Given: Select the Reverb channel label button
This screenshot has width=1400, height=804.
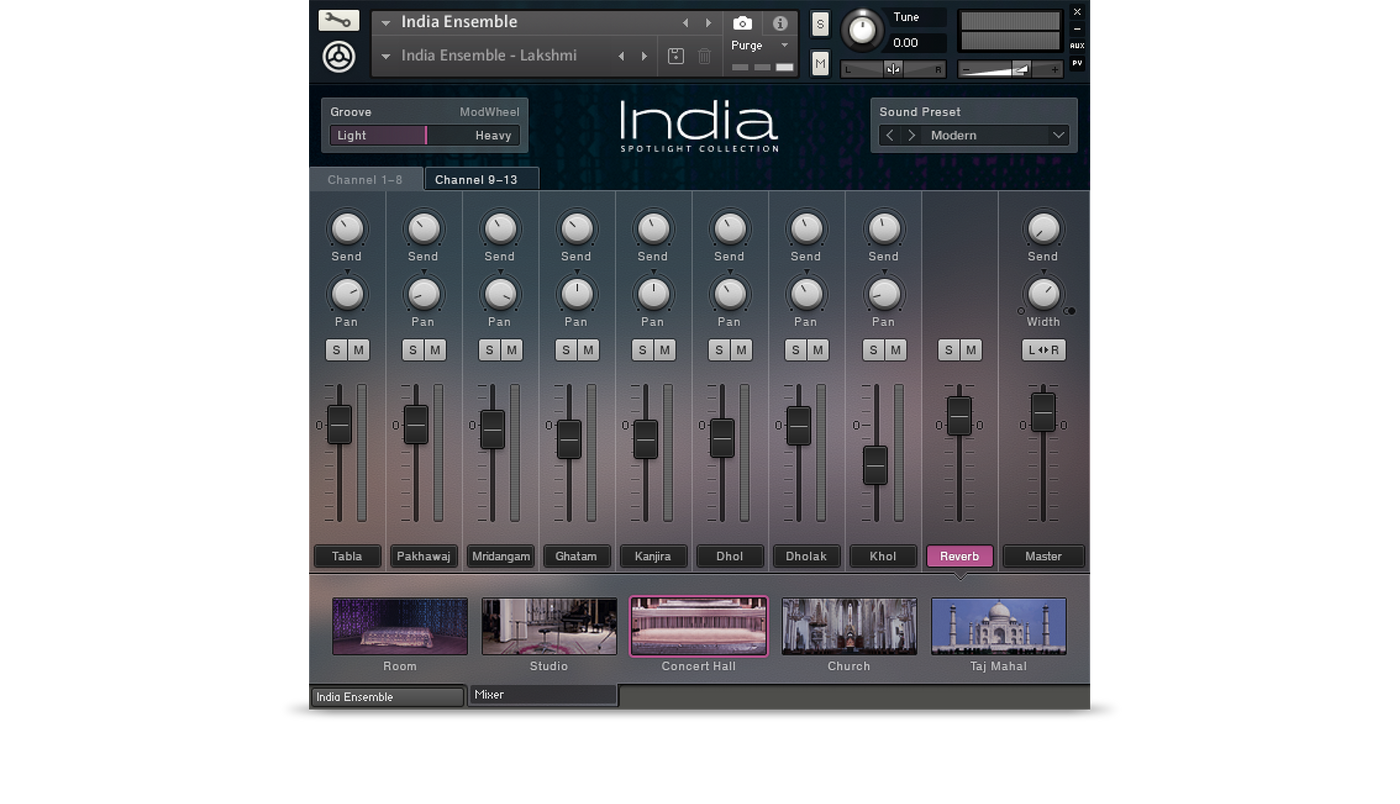Looking at the screenshot, I should click(960, 556).
